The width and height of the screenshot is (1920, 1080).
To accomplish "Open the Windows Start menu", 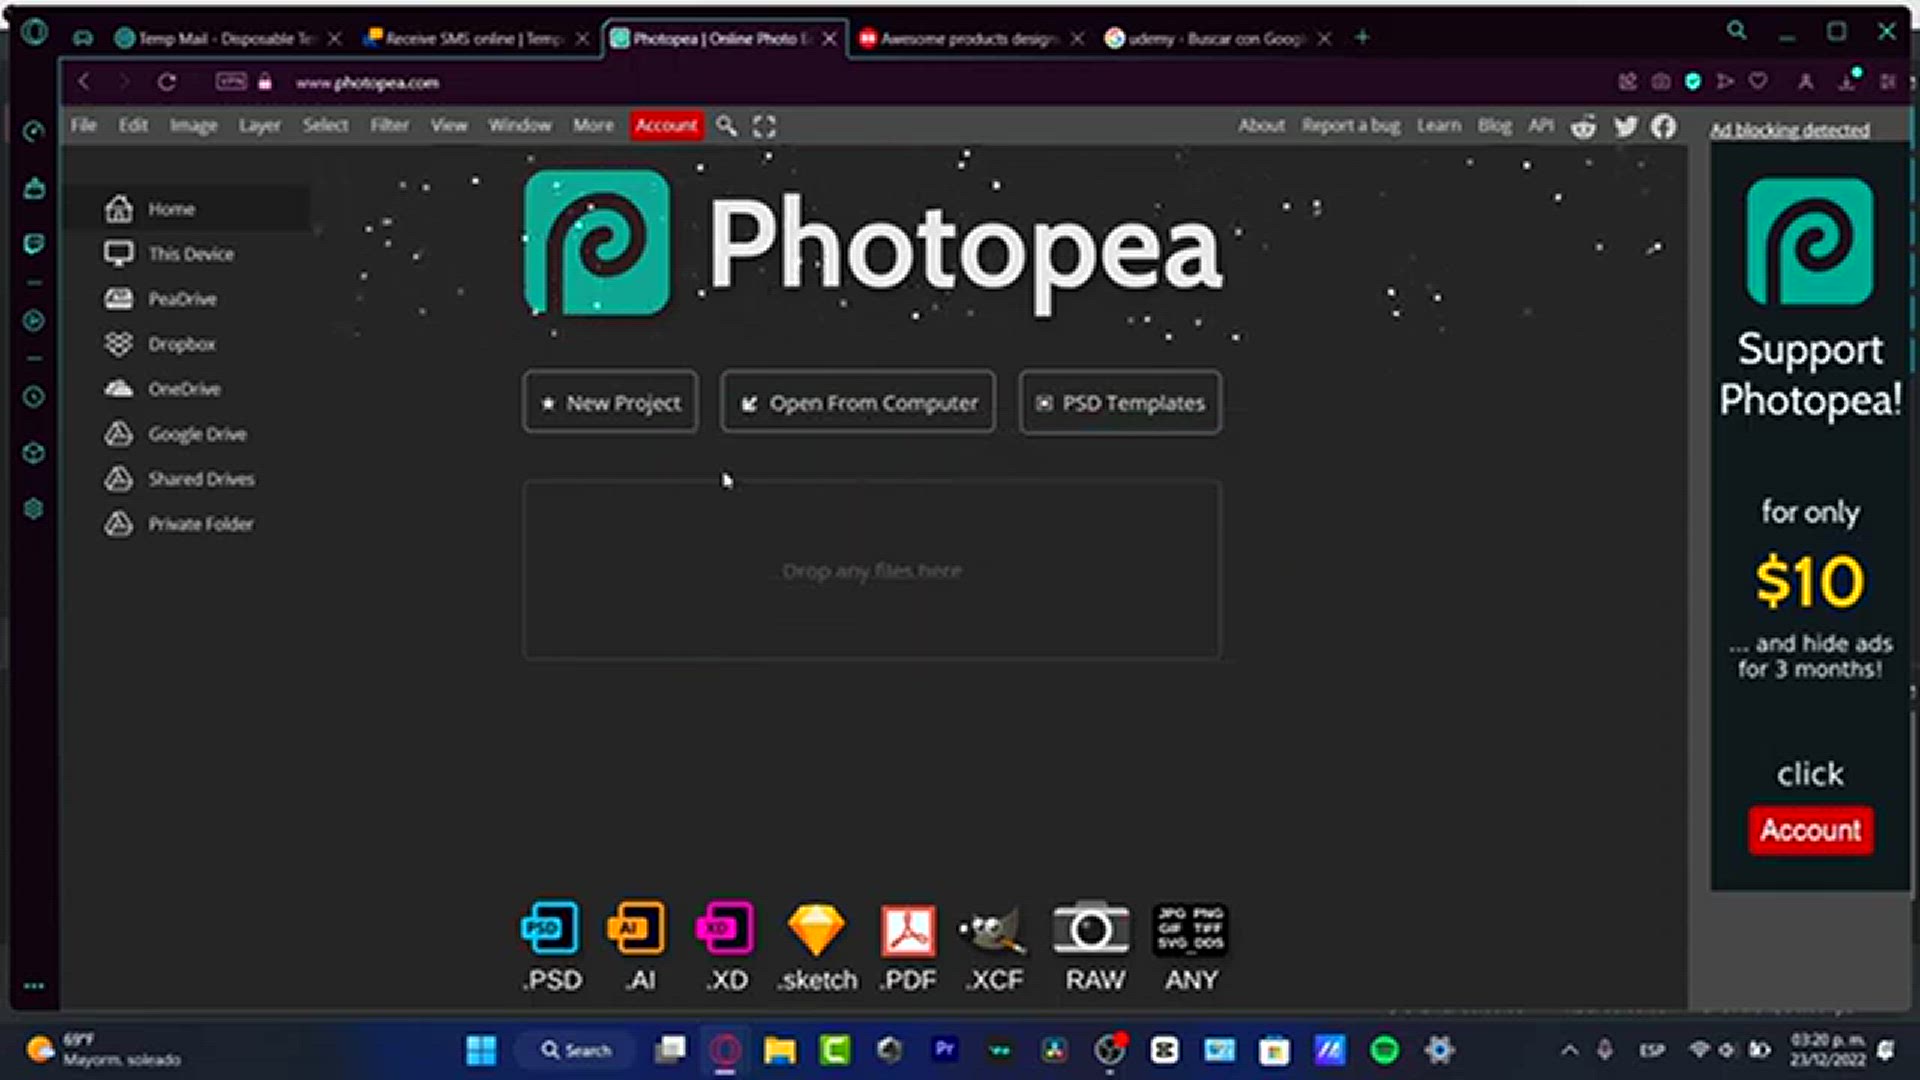I will pos(481,1050).
